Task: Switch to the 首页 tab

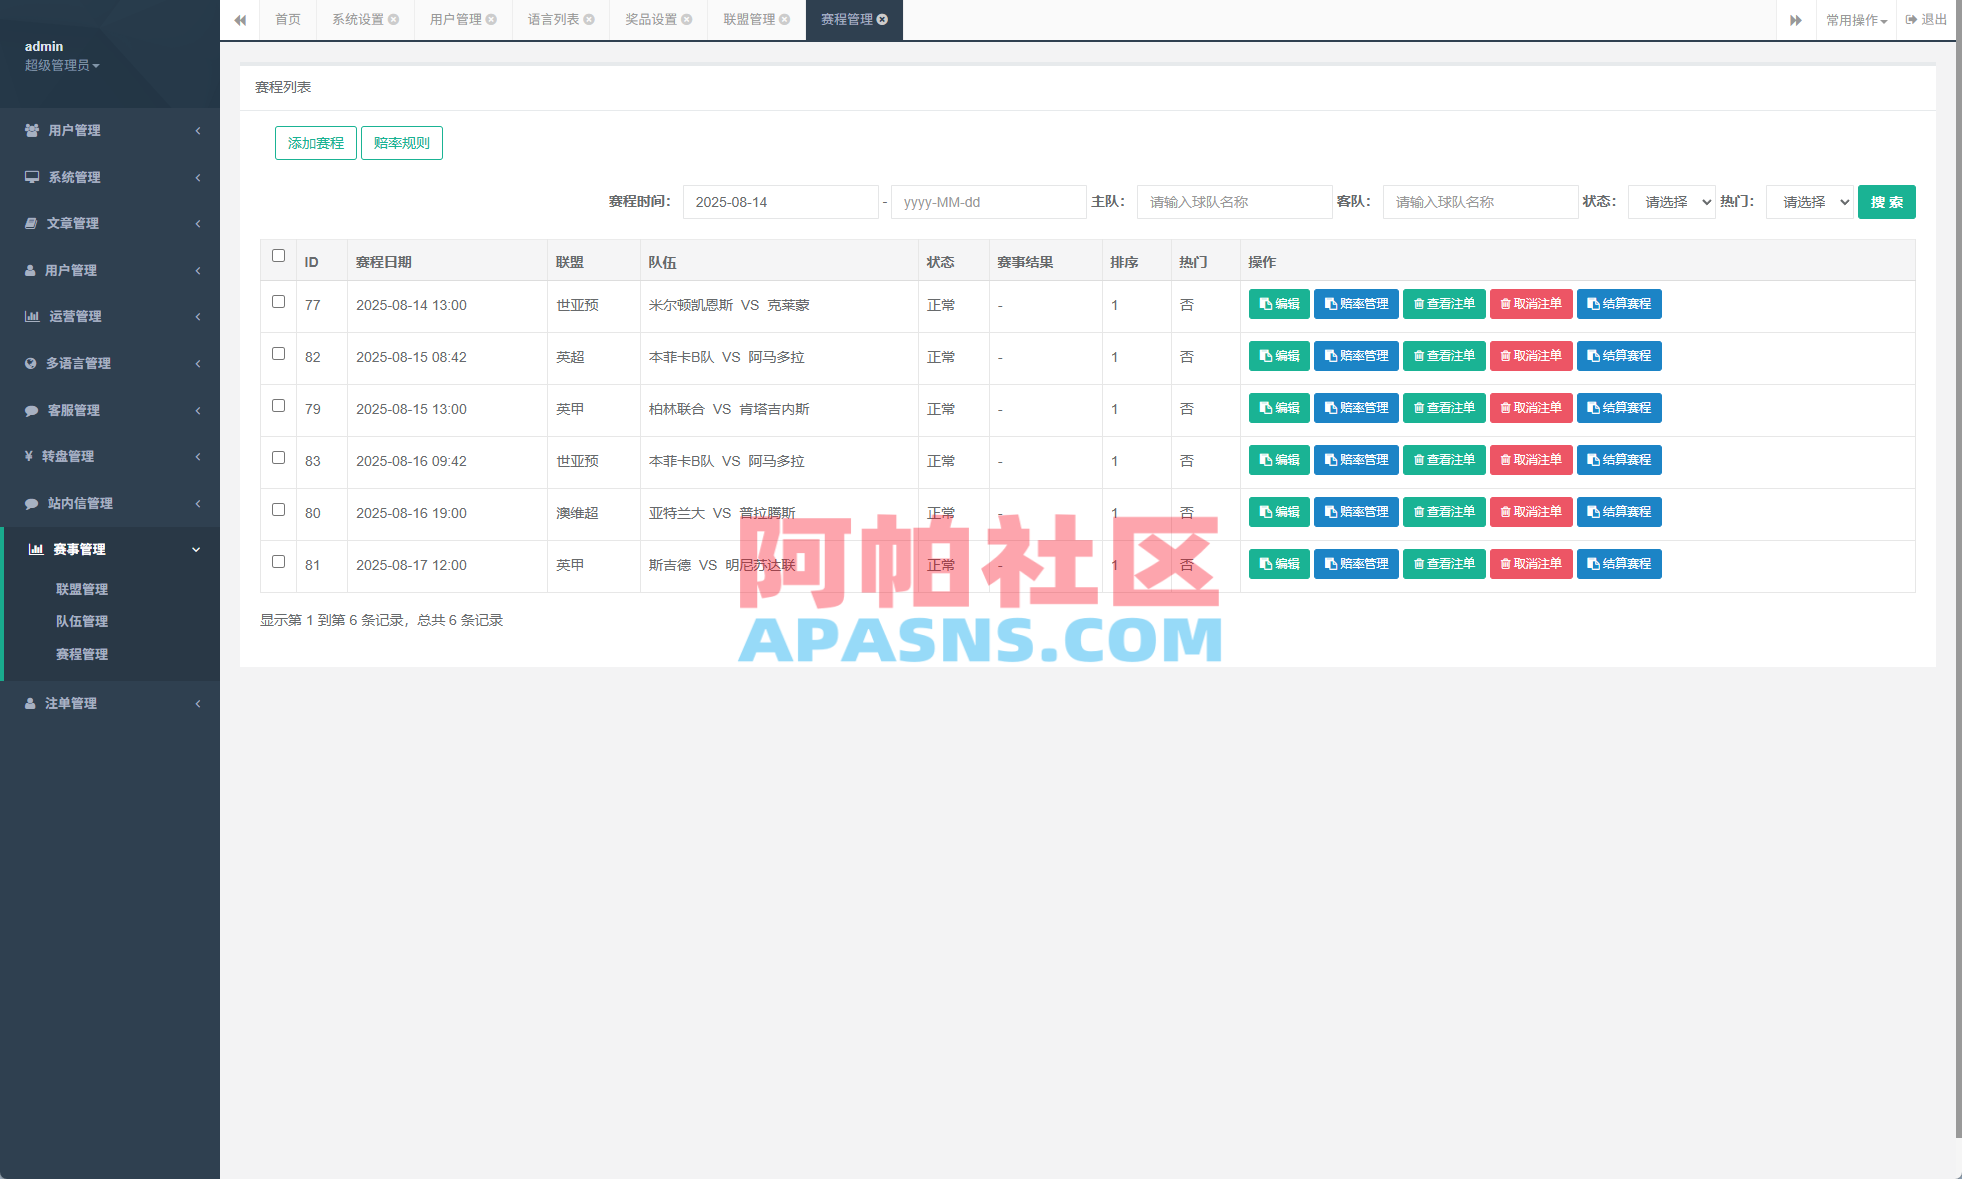Action: pyautogui.click(x=288, y=19)
